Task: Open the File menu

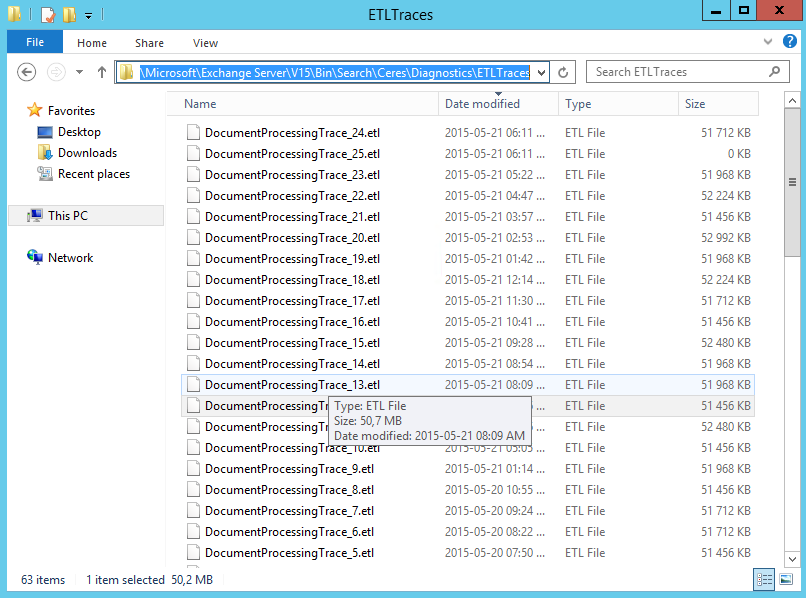Action: point(35,42)
